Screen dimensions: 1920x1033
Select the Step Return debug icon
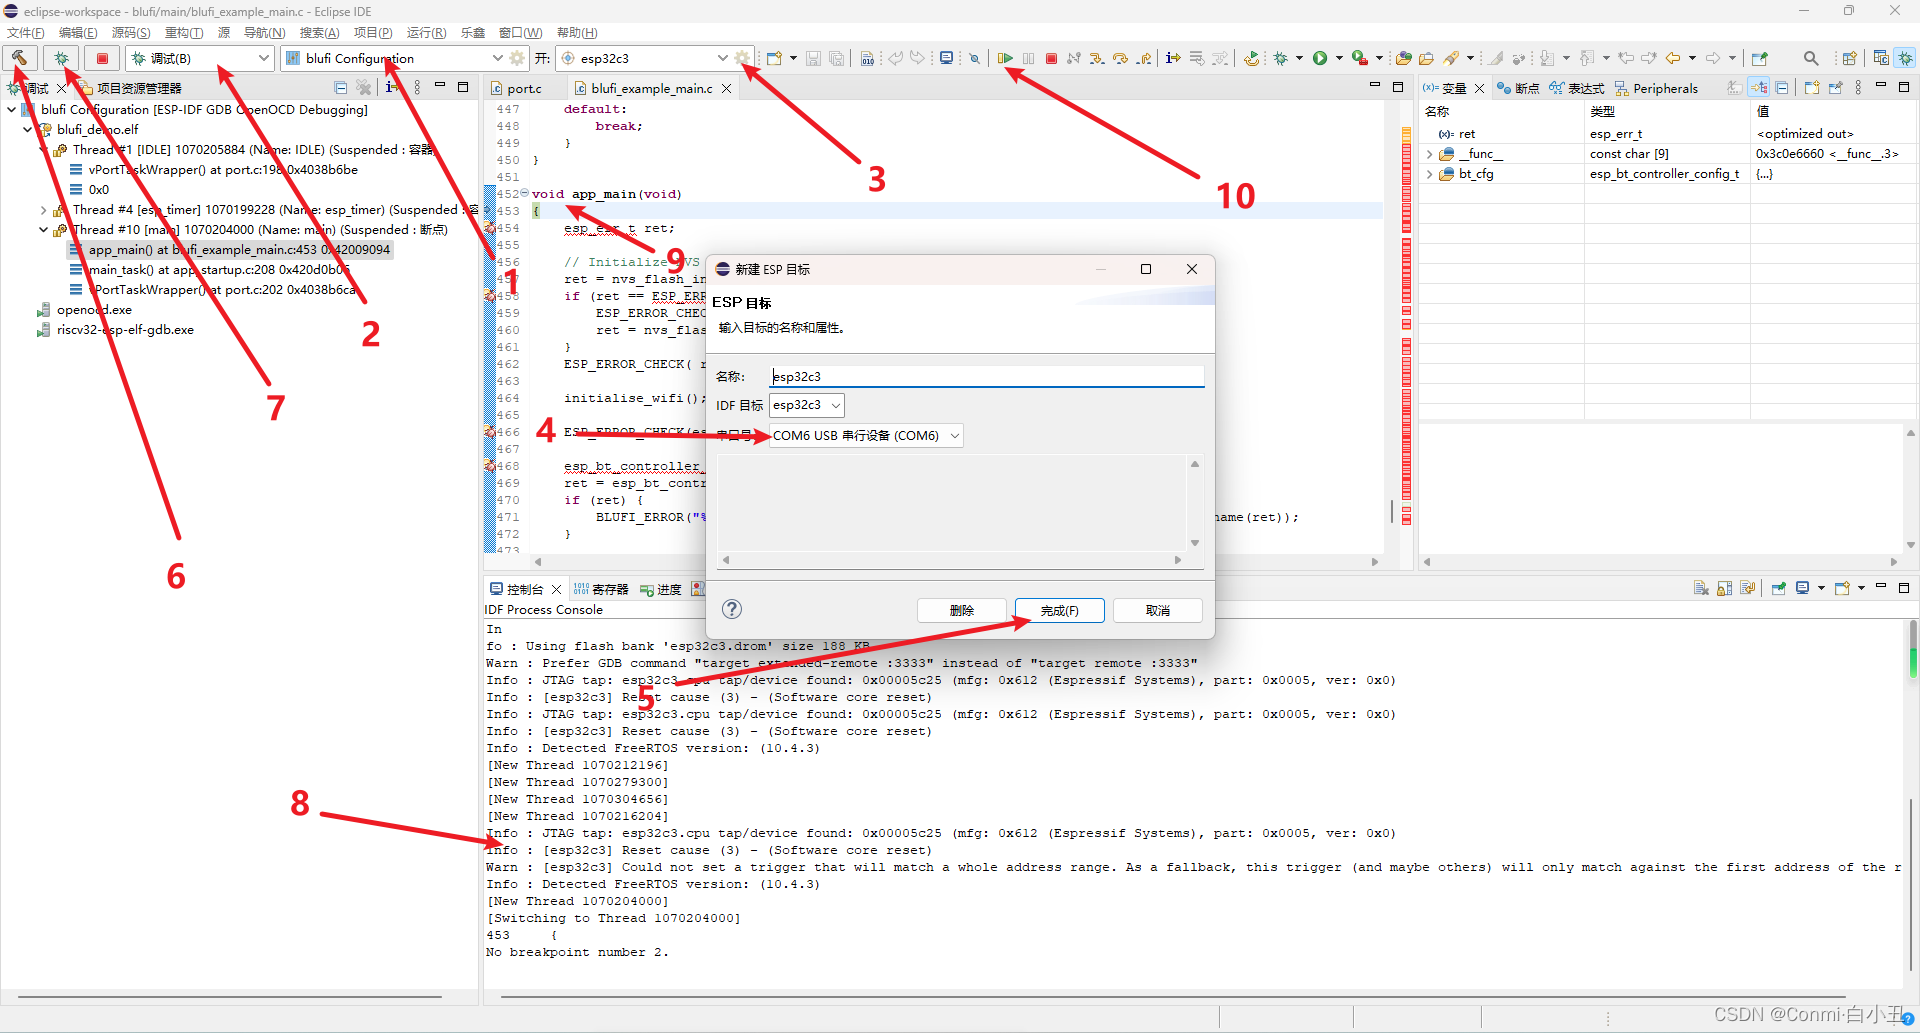pyautogui.click(x=1144, y=57)
